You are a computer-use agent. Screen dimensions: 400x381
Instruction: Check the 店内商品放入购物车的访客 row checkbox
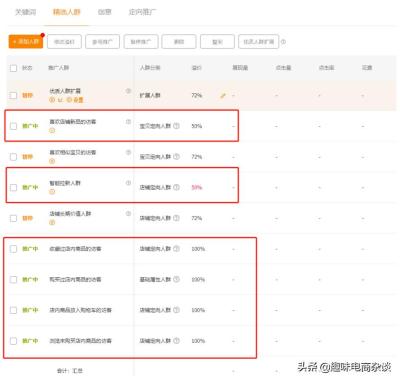(13, 310)
